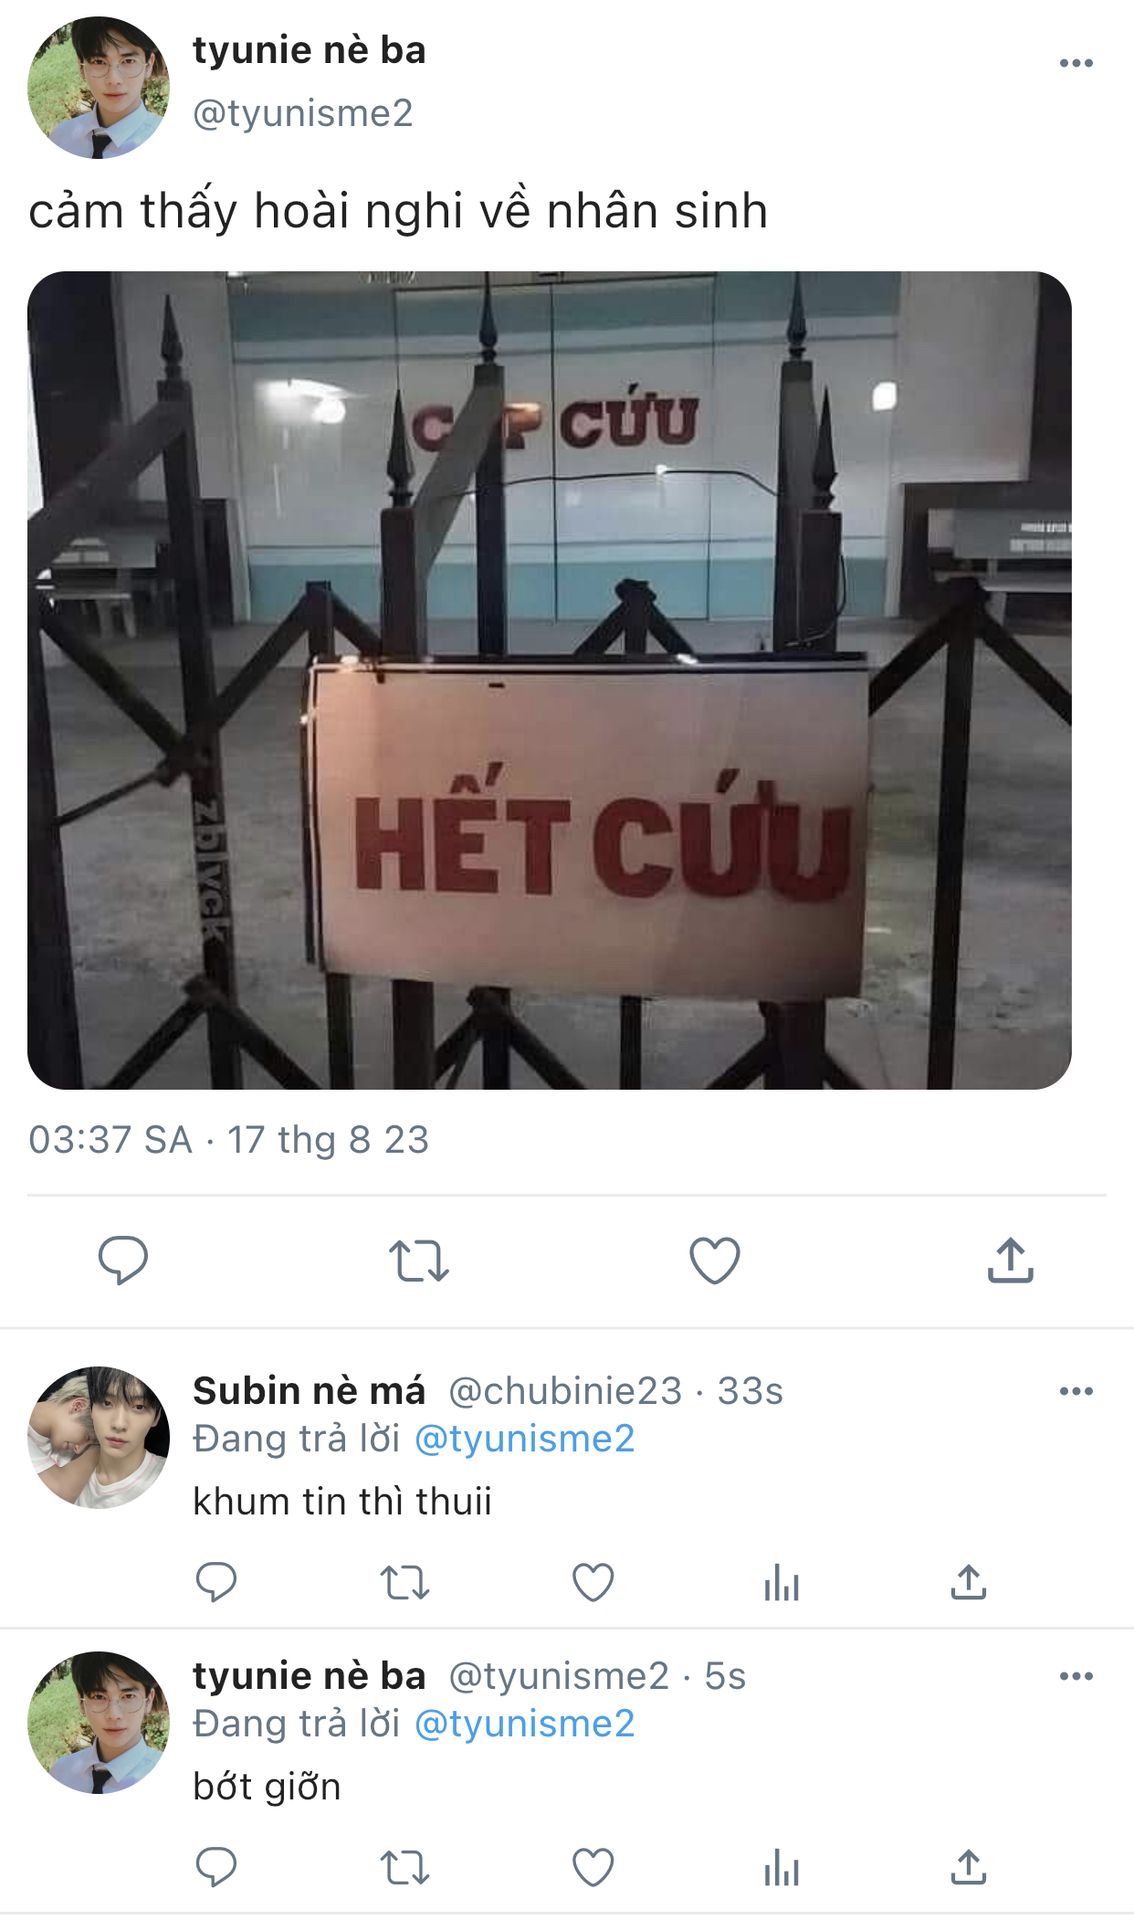View analytics for Subin nè má reply

point(781,1583)
